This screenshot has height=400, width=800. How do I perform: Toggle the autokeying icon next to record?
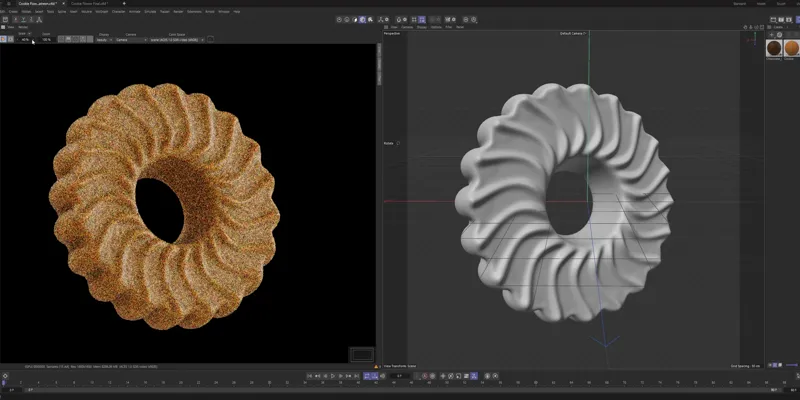433,376
